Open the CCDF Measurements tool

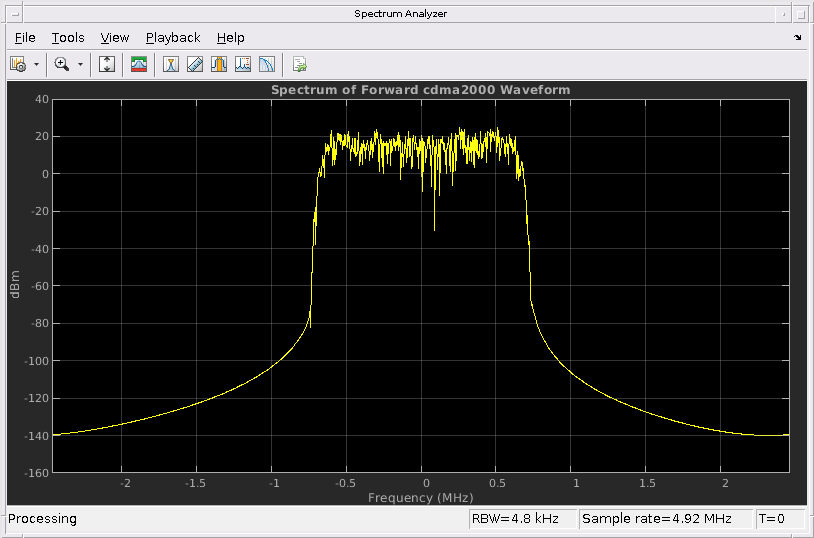click(266, 64)
